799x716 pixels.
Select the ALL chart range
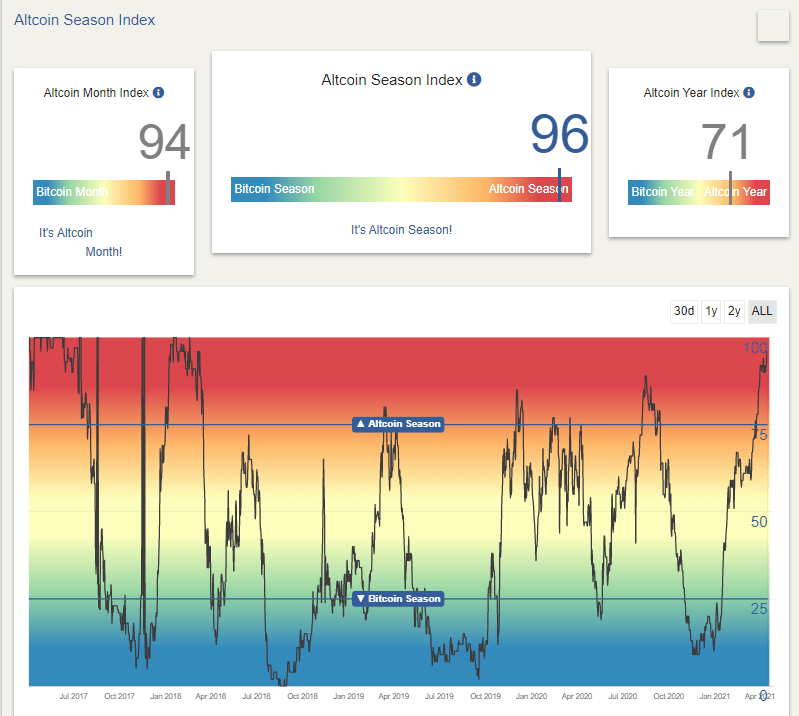coord(762,311)
